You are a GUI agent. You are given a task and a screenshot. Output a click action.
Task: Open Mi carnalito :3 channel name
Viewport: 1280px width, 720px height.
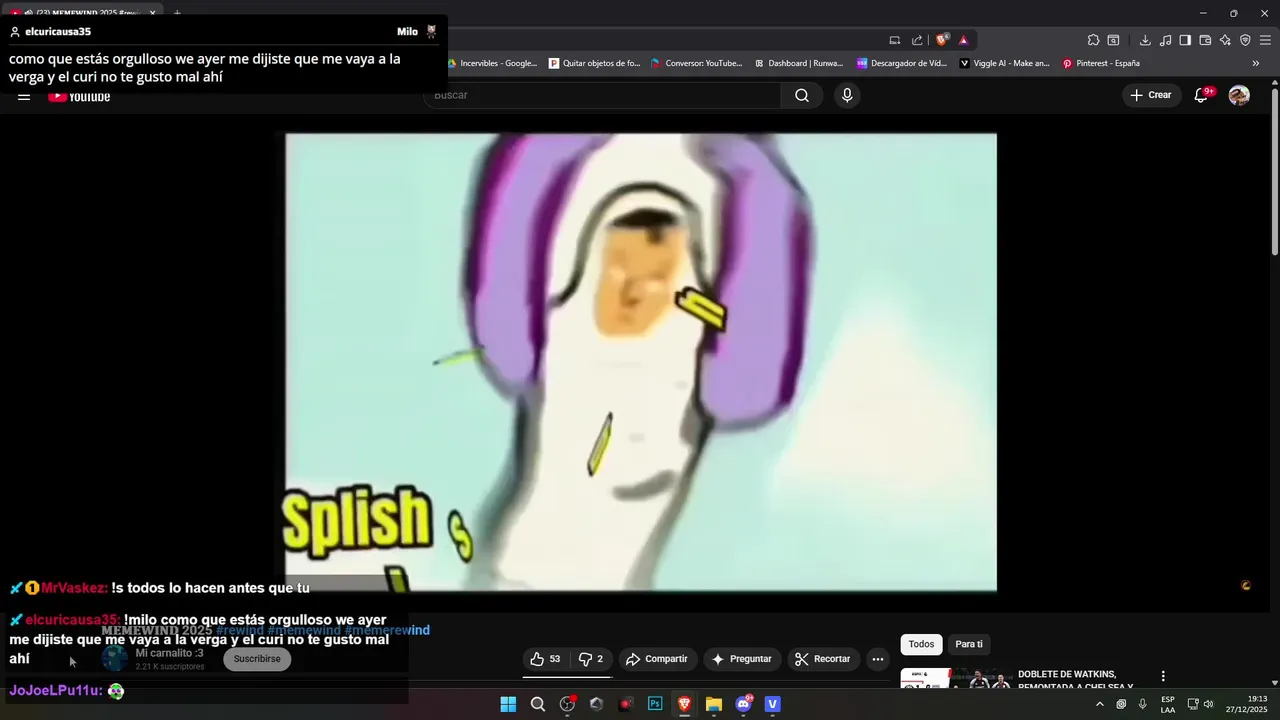click(x=170, y=653)
